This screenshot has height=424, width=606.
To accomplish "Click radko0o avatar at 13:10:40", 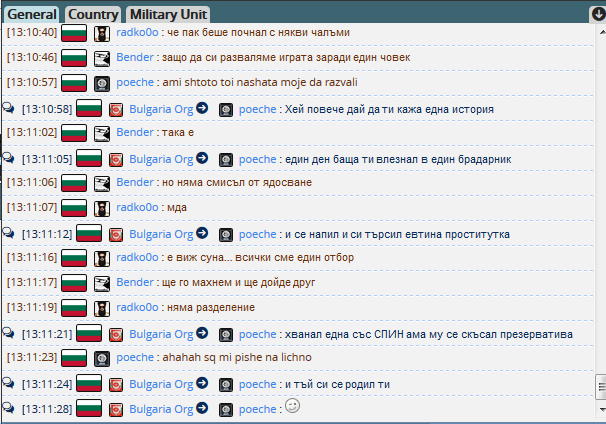I will pyautogui.click(x=102, y=34).
